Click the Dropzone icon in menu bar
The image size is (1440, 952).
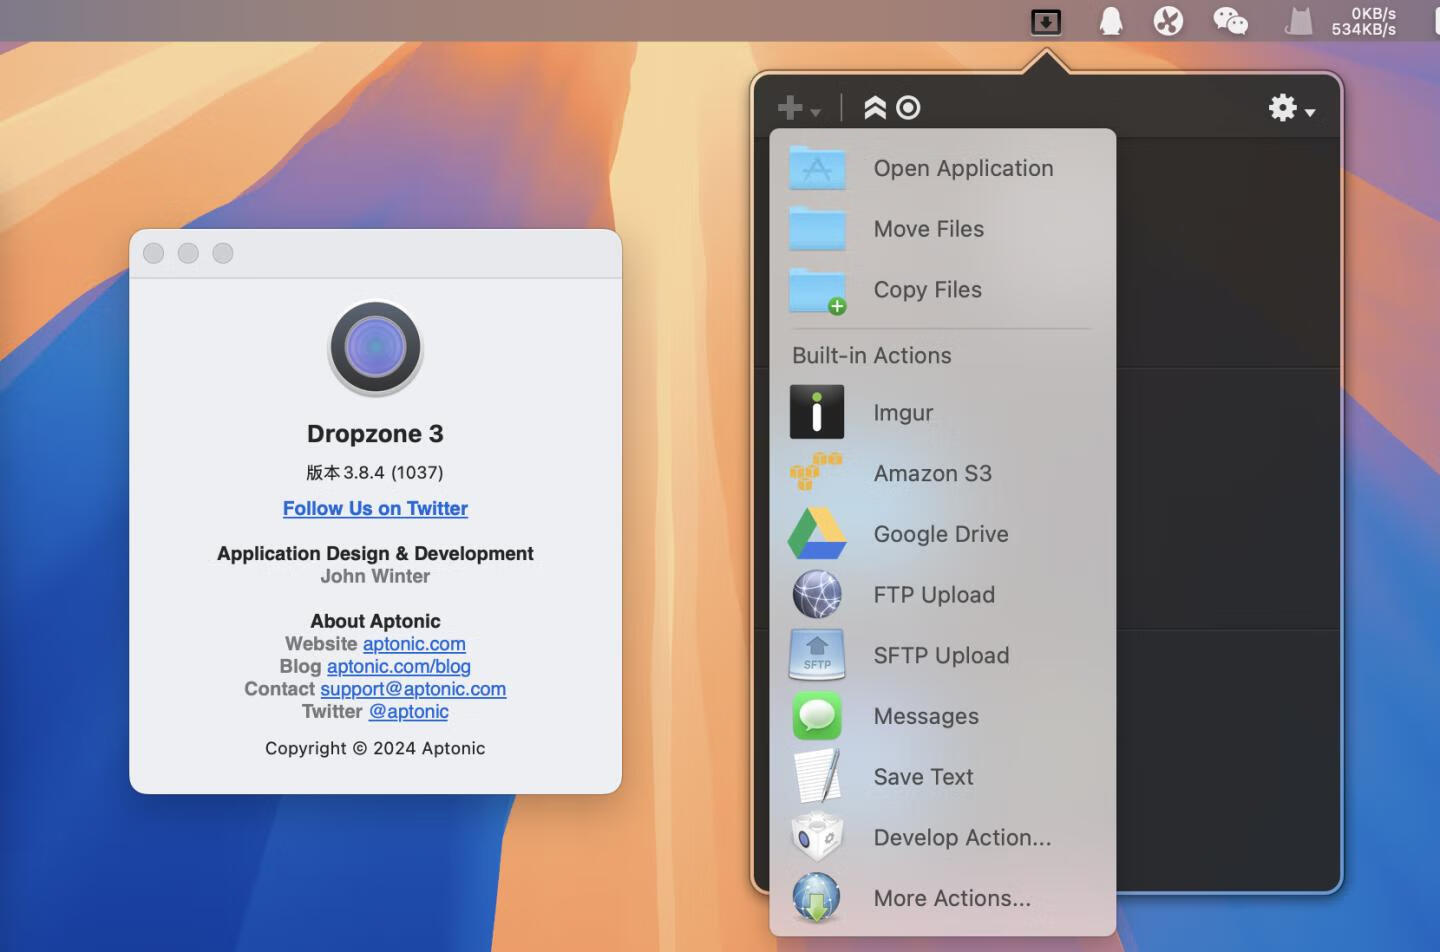(1046, 21)
